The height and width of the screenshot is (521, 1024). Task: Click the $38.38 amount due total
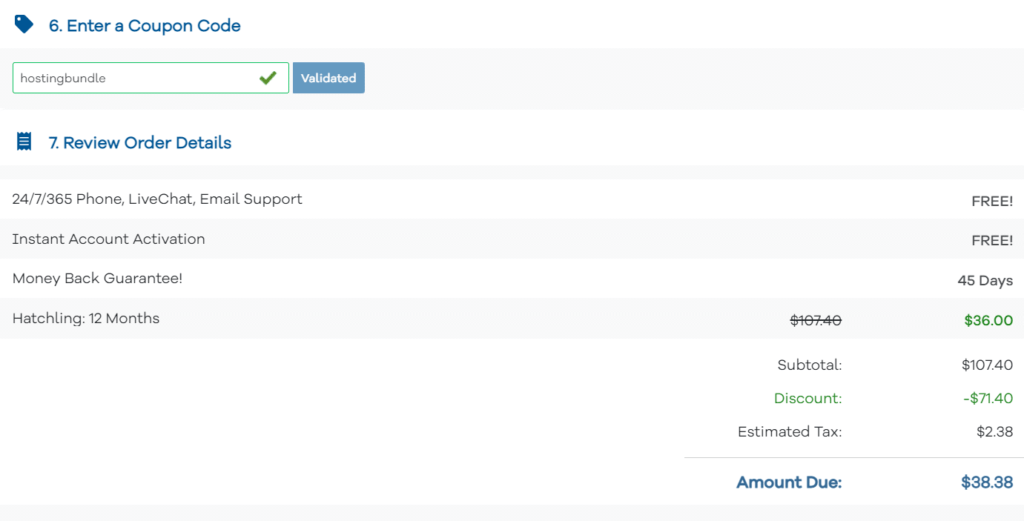coord(987,482)
